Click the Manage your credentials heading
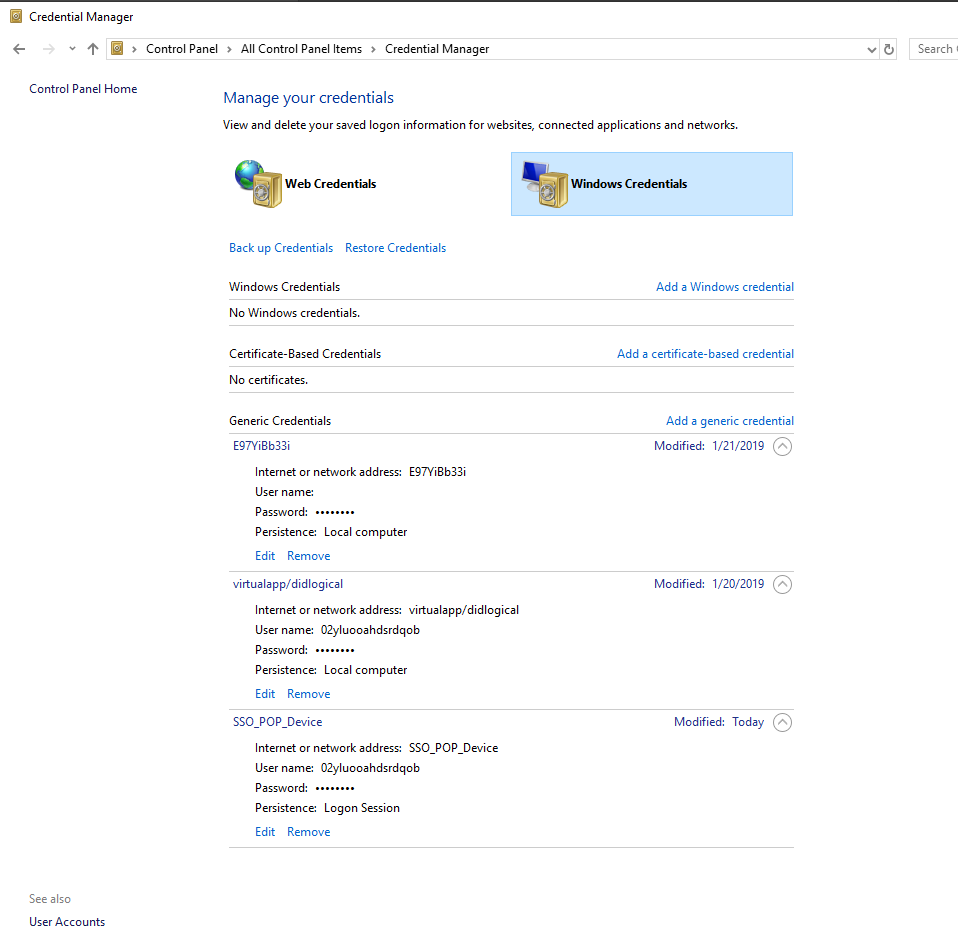Image resolution: width=958 pixels, height=931 pixels. pos(309,98)
